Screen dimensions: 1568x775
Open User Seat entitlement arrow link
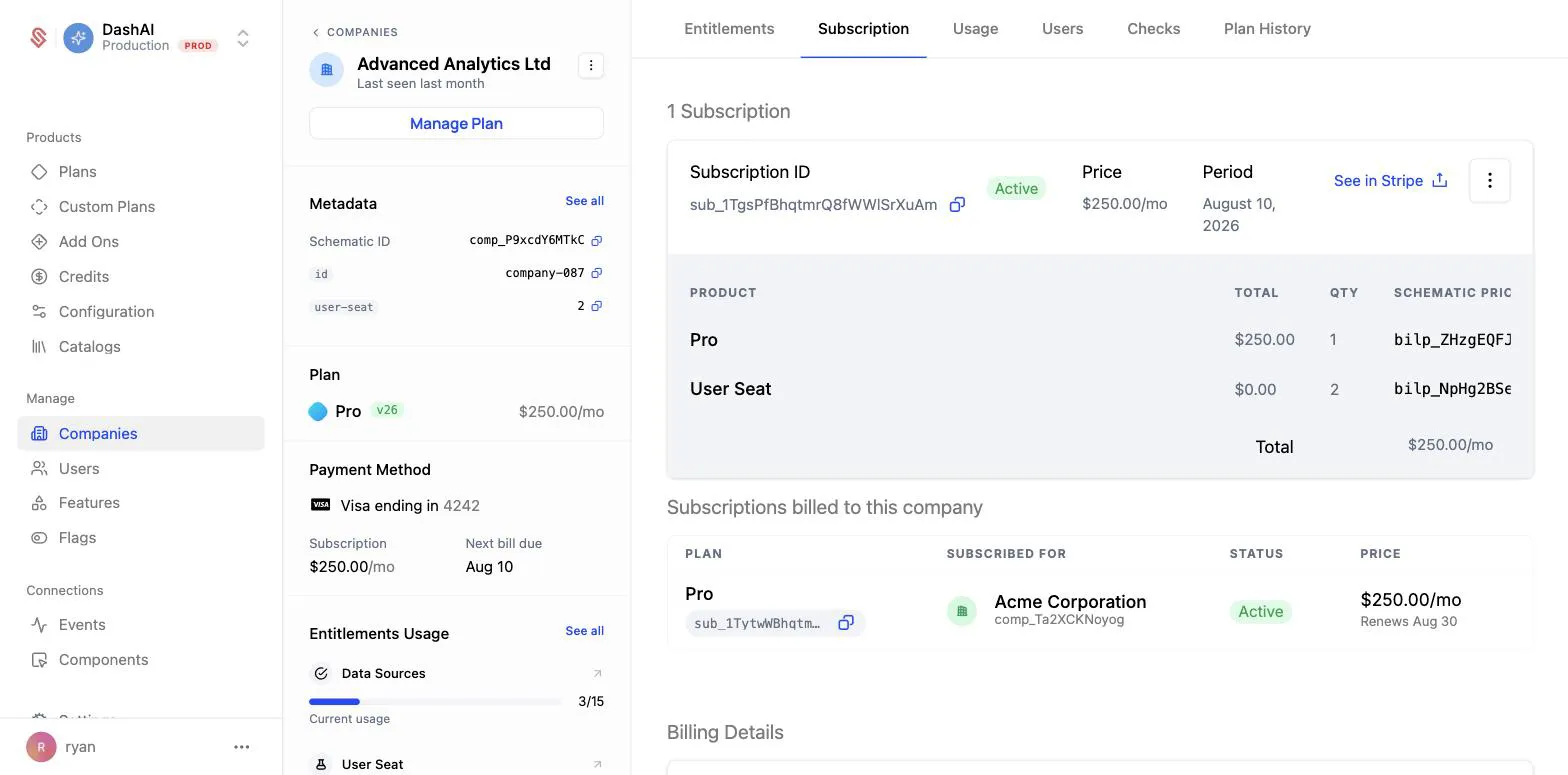[598, 765]
